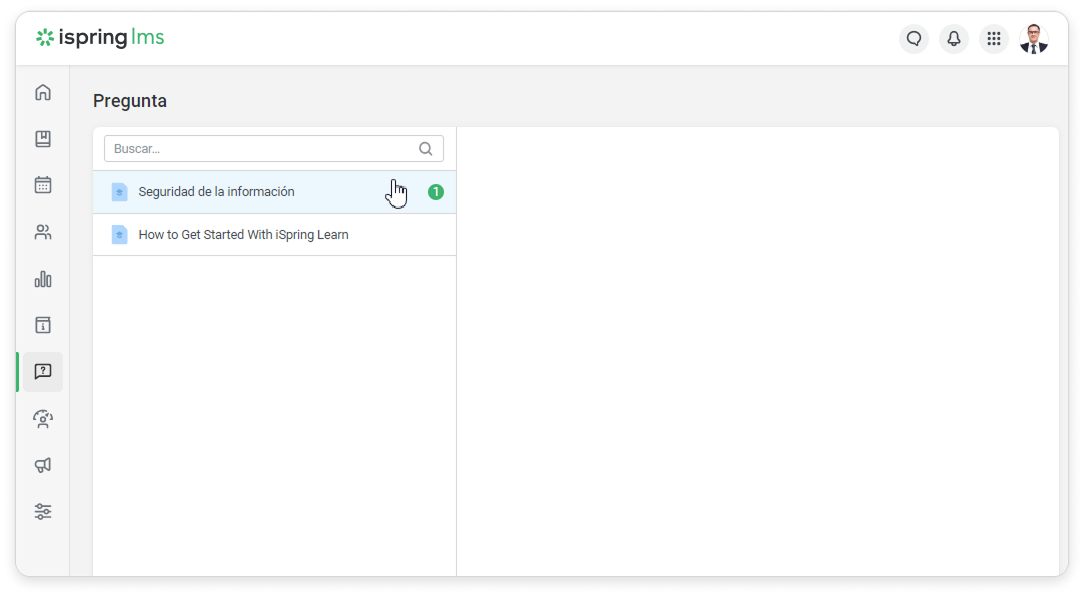Open the supervisor headset icon
Screen dimensions: 1084x596
pyautogui.click(x=43, y=419)
